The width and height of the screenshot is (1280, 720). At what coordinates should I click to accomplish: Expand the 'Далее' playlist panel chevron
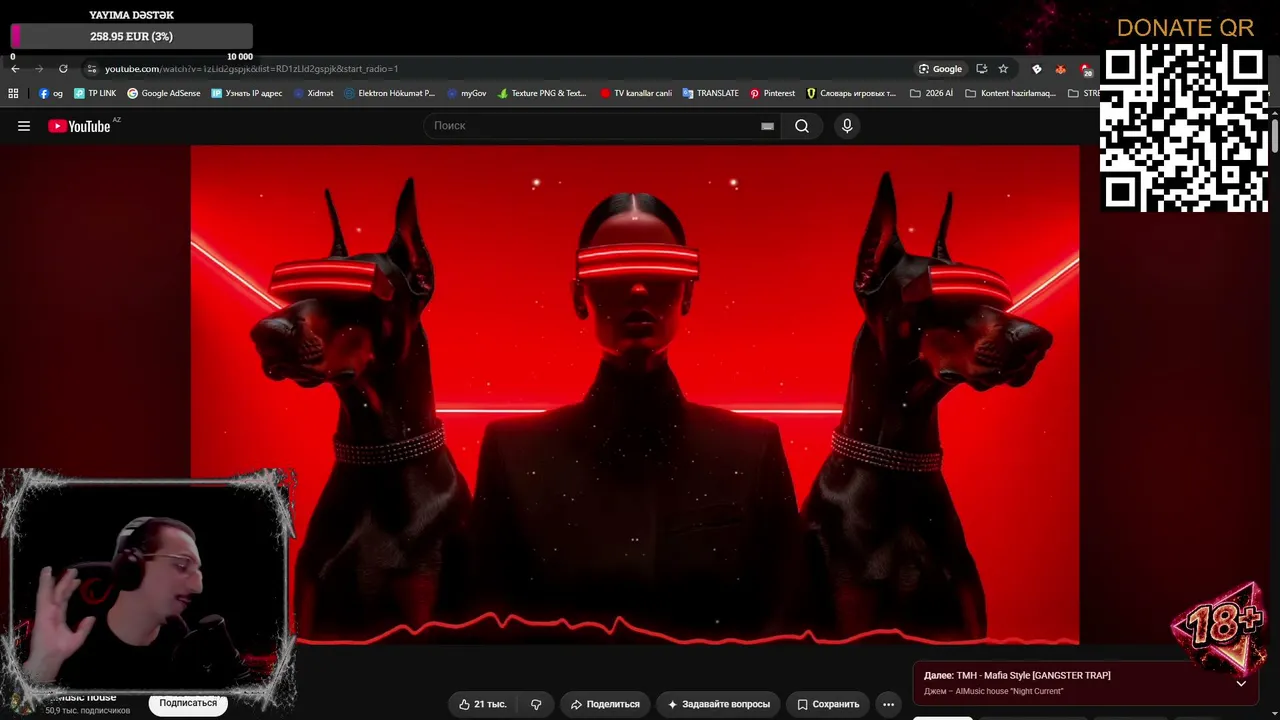1241,683
